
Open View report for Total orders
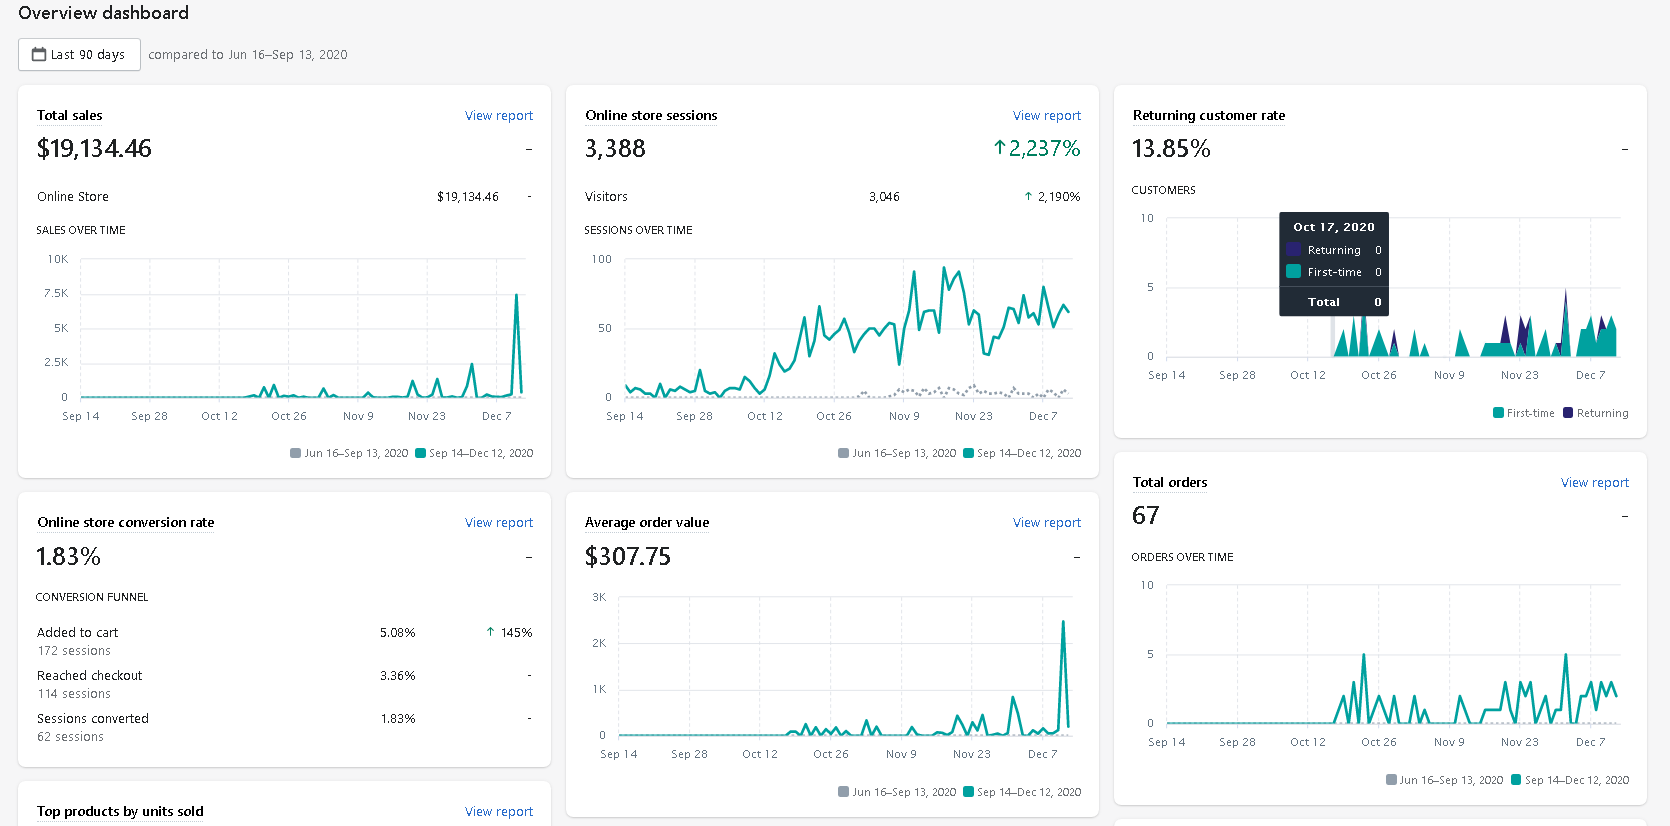tap(1594, 483)
